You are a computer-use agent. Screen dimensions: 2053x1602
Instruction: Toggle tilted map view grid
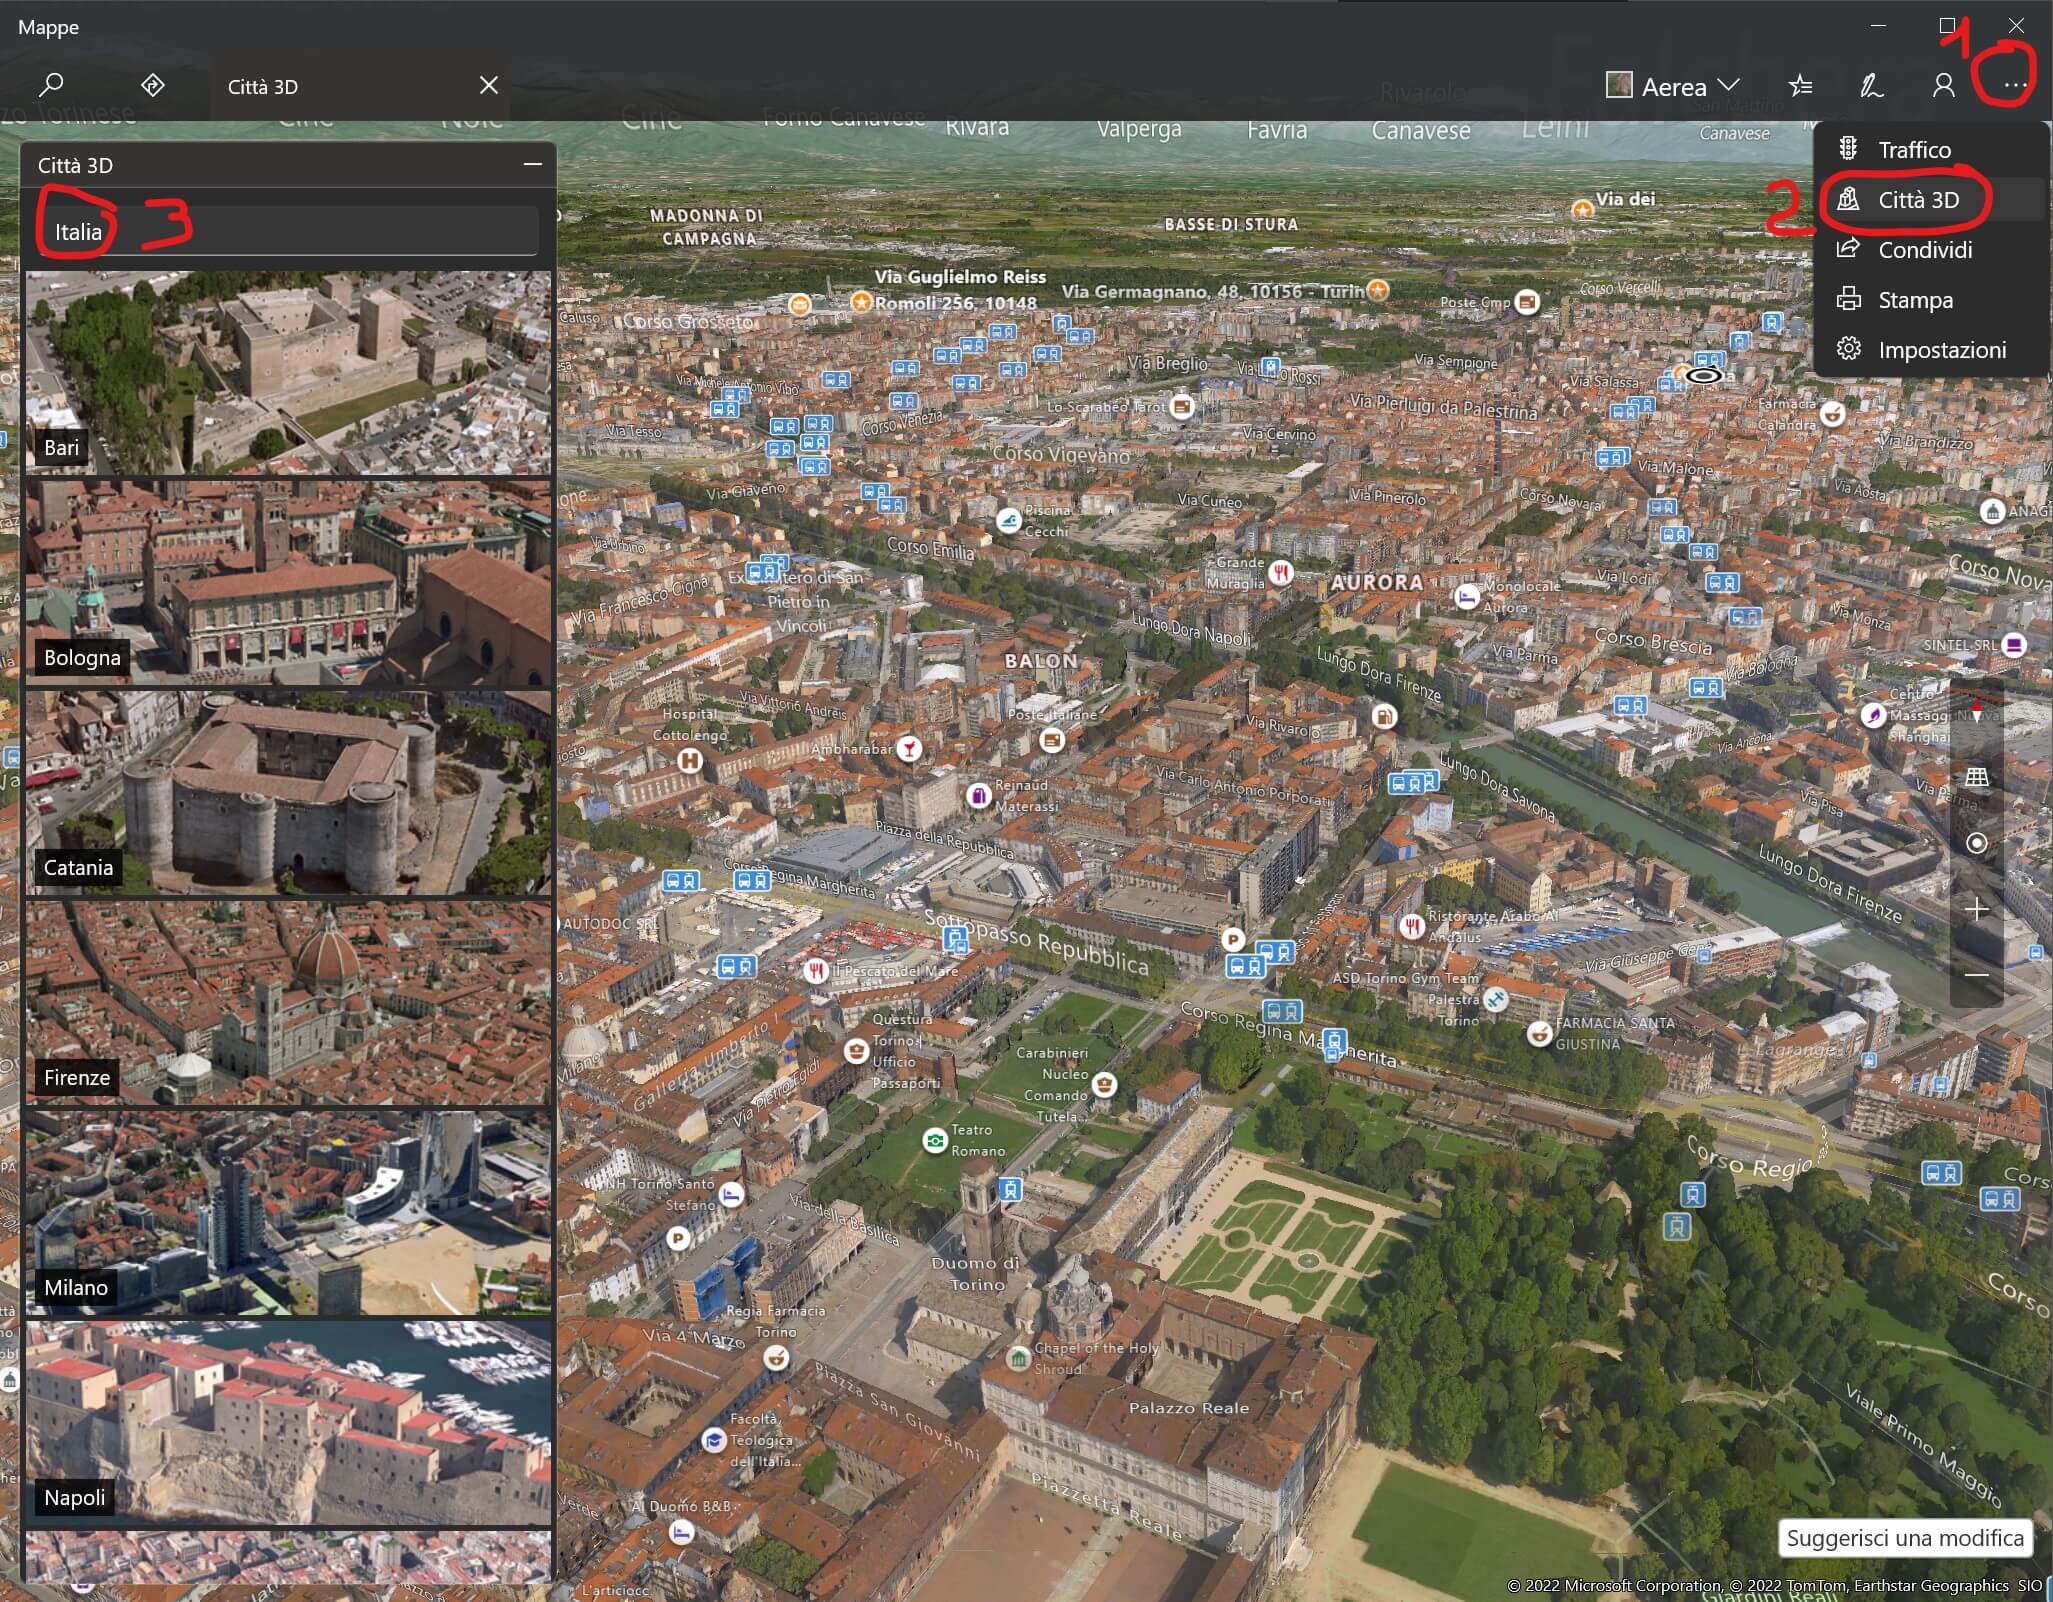pos(1976,777)
